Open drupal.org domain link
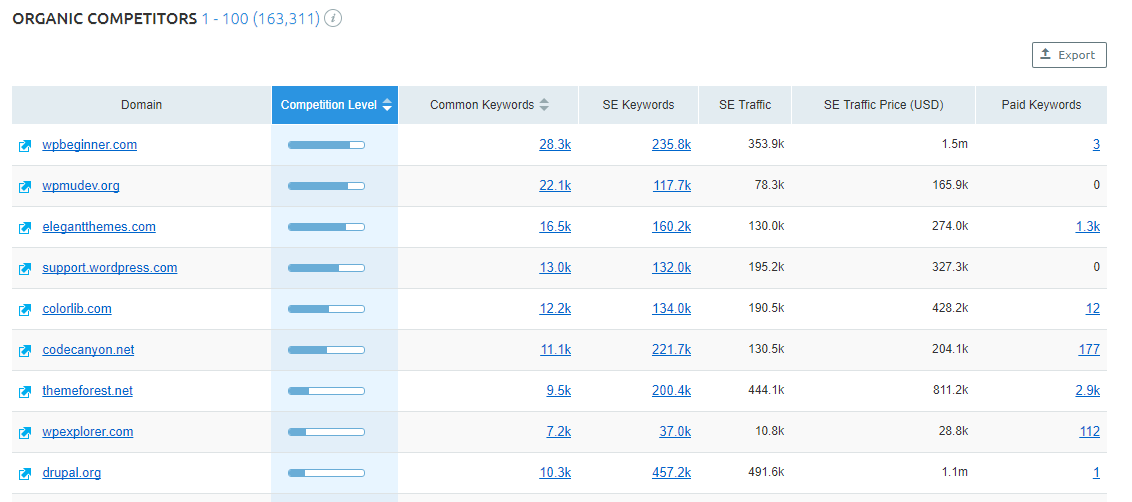The width and height of the screenshot is (1132, 502). tap(71, 473)
